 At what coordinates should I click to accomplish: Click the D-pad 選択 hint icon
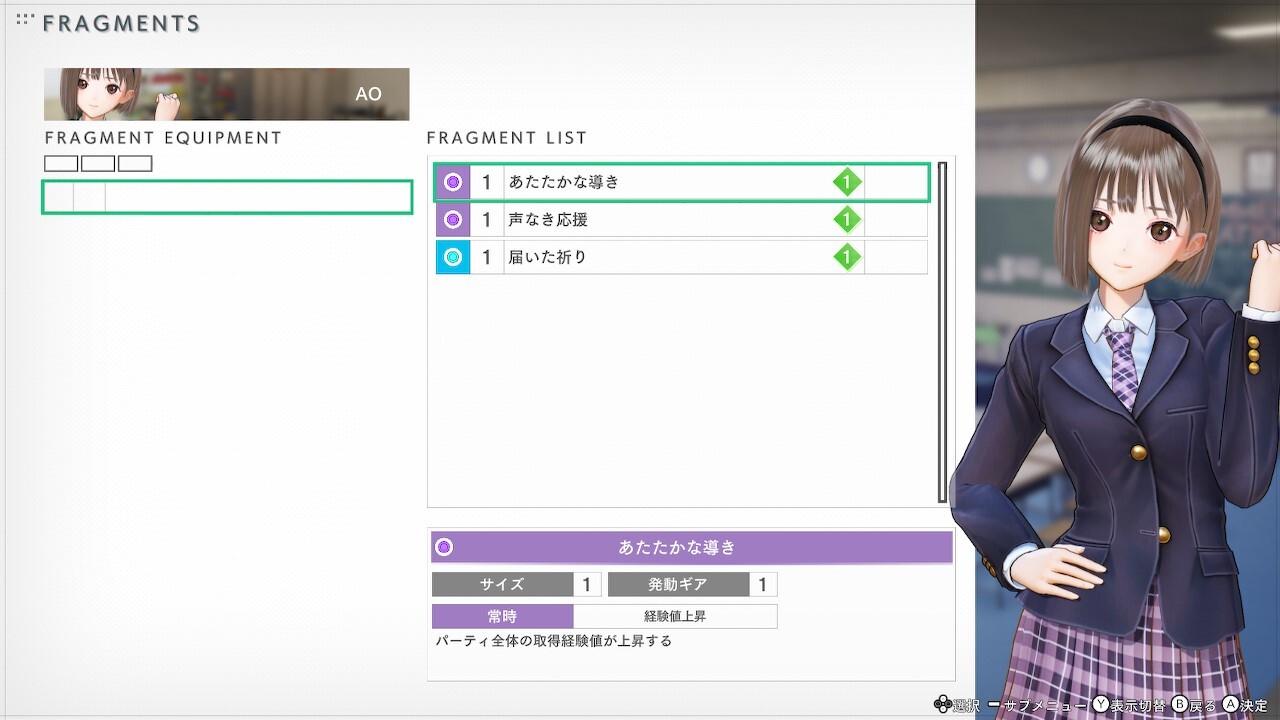942,705
